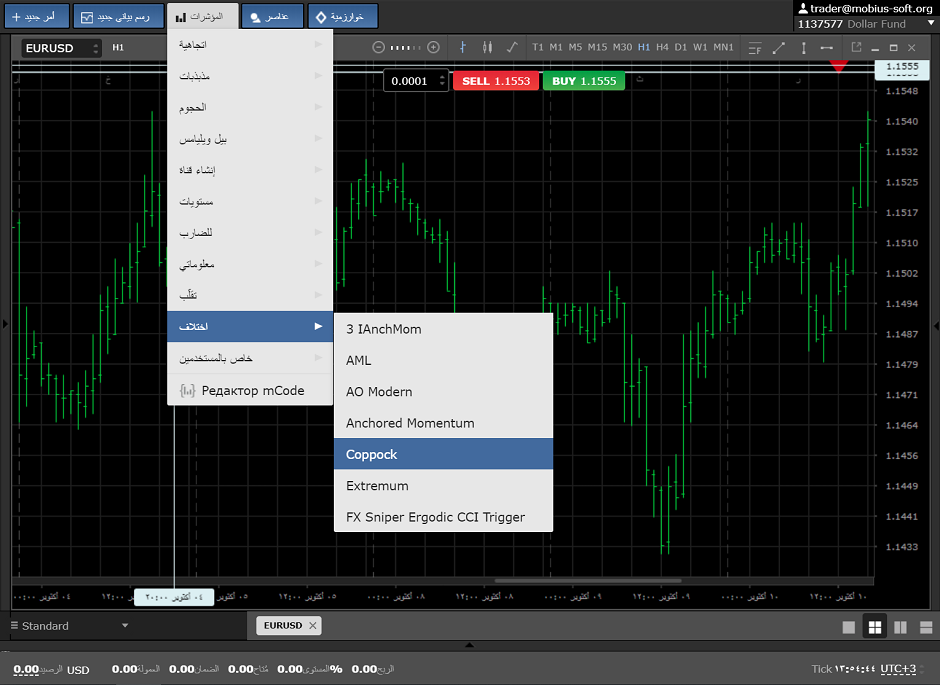Select the Extremum indicator

point(443,486)
